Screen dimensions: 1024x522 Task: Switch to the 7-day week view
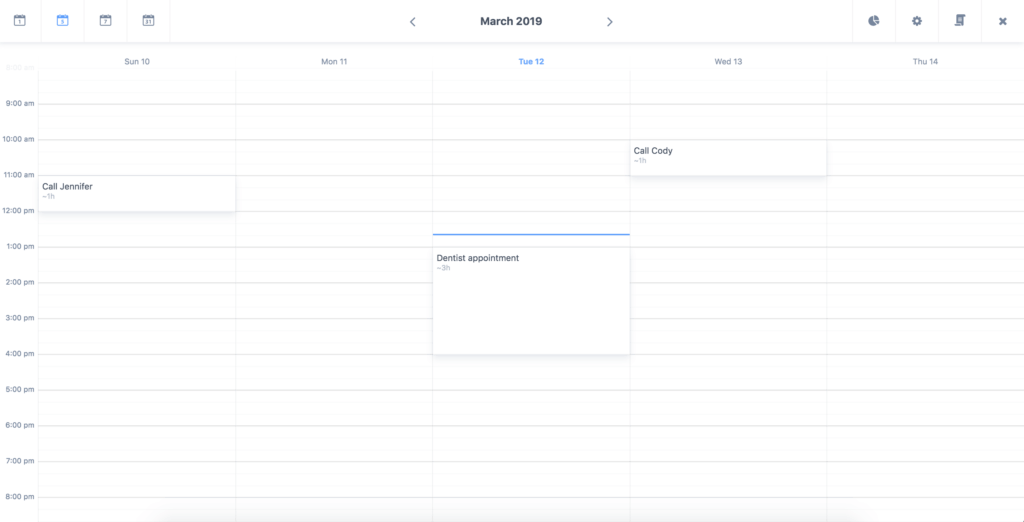click(105, 21)
